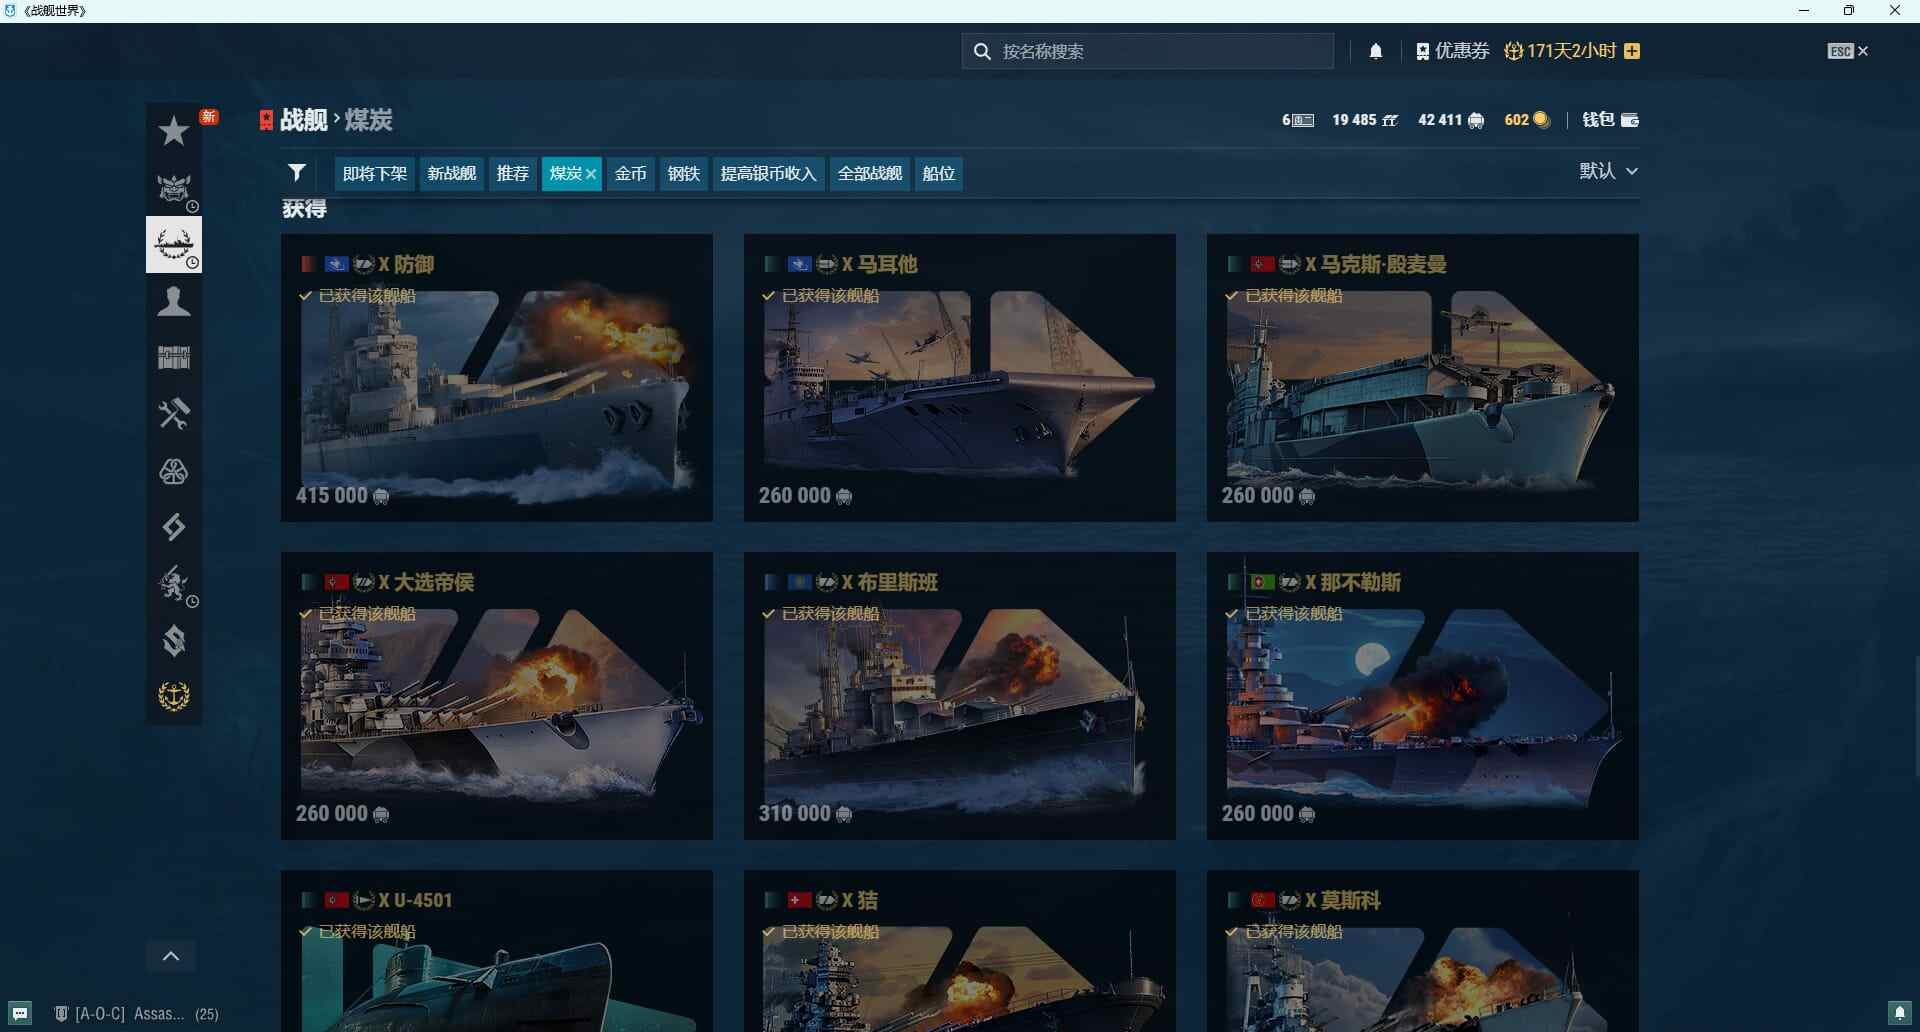Open the X 那不勒斯 ship card
Image resolution: width=1920 pixels, height=1032 pixels.
point(1423,696)
